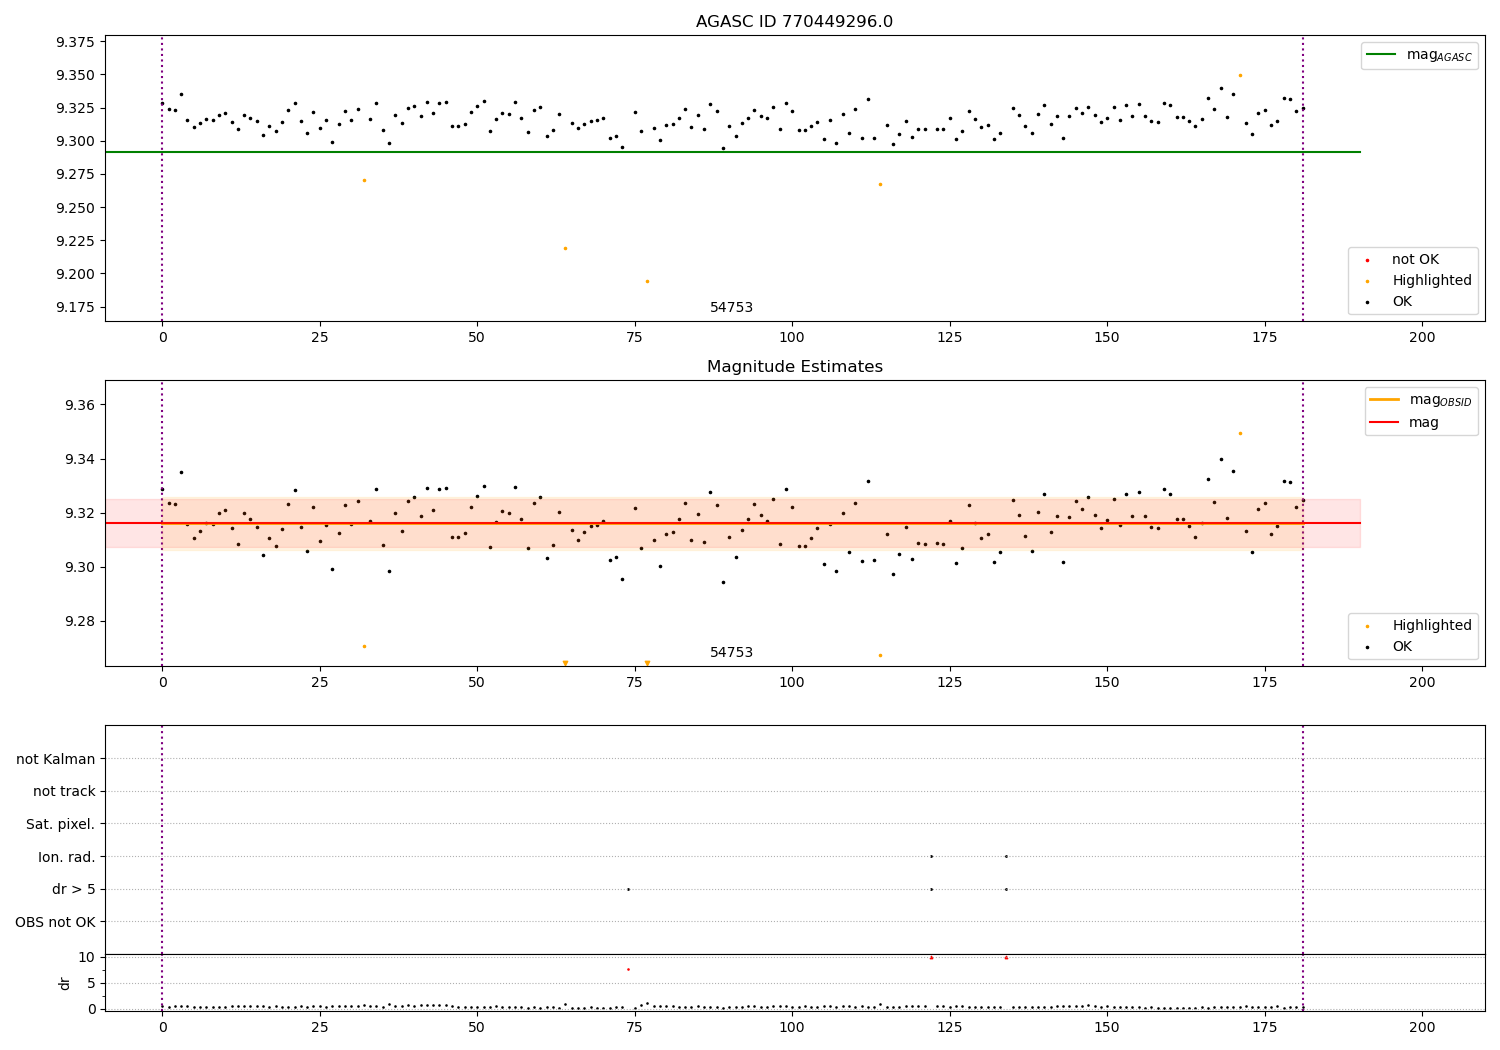Image resolution: width=1500 pixels, height=1050 pixels.
Task: Click the lowest orange highlighted point in top plot
Action: click(647, 281)
